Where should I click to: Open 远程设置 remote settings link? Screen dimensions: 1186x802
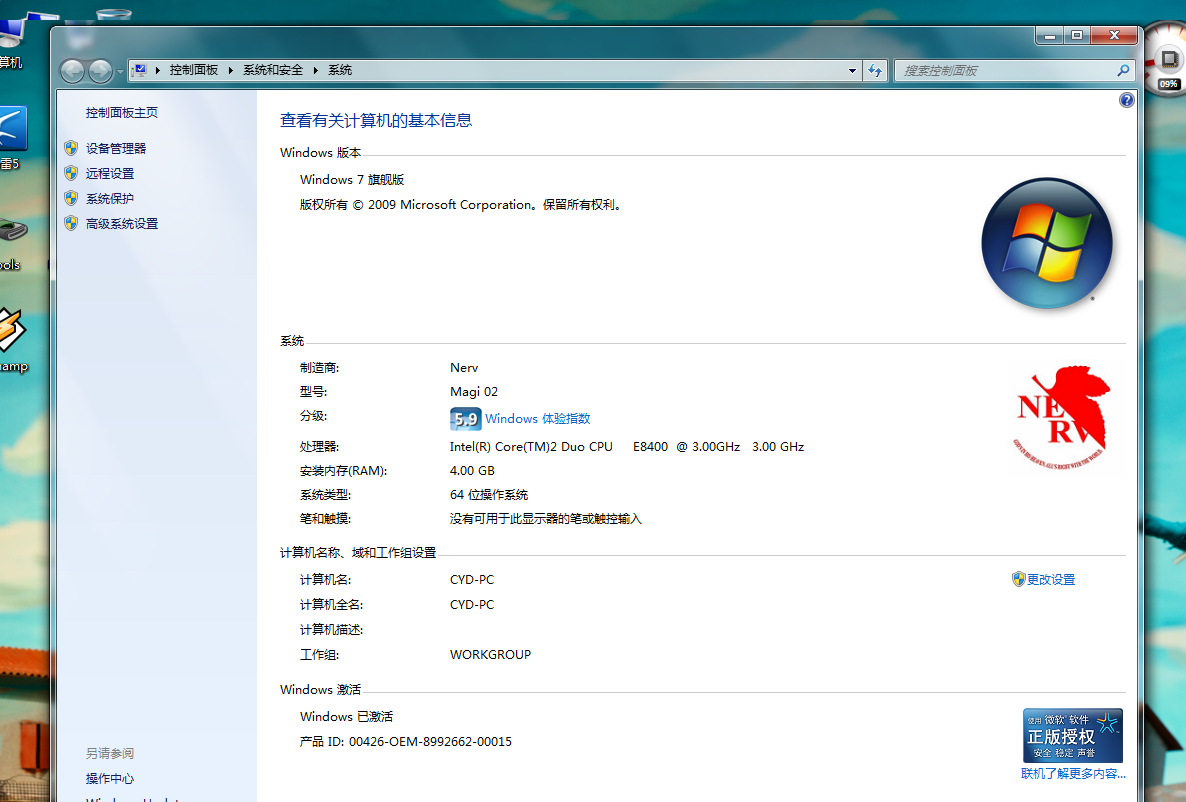coord(110,173)
